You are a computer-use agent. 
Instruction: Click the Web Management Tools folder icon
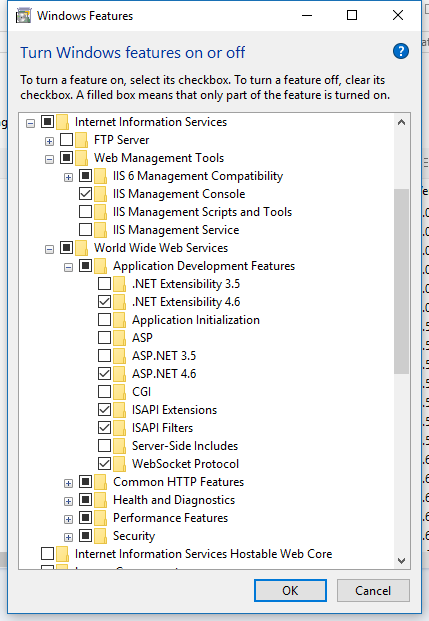click(x=81, y=158)
